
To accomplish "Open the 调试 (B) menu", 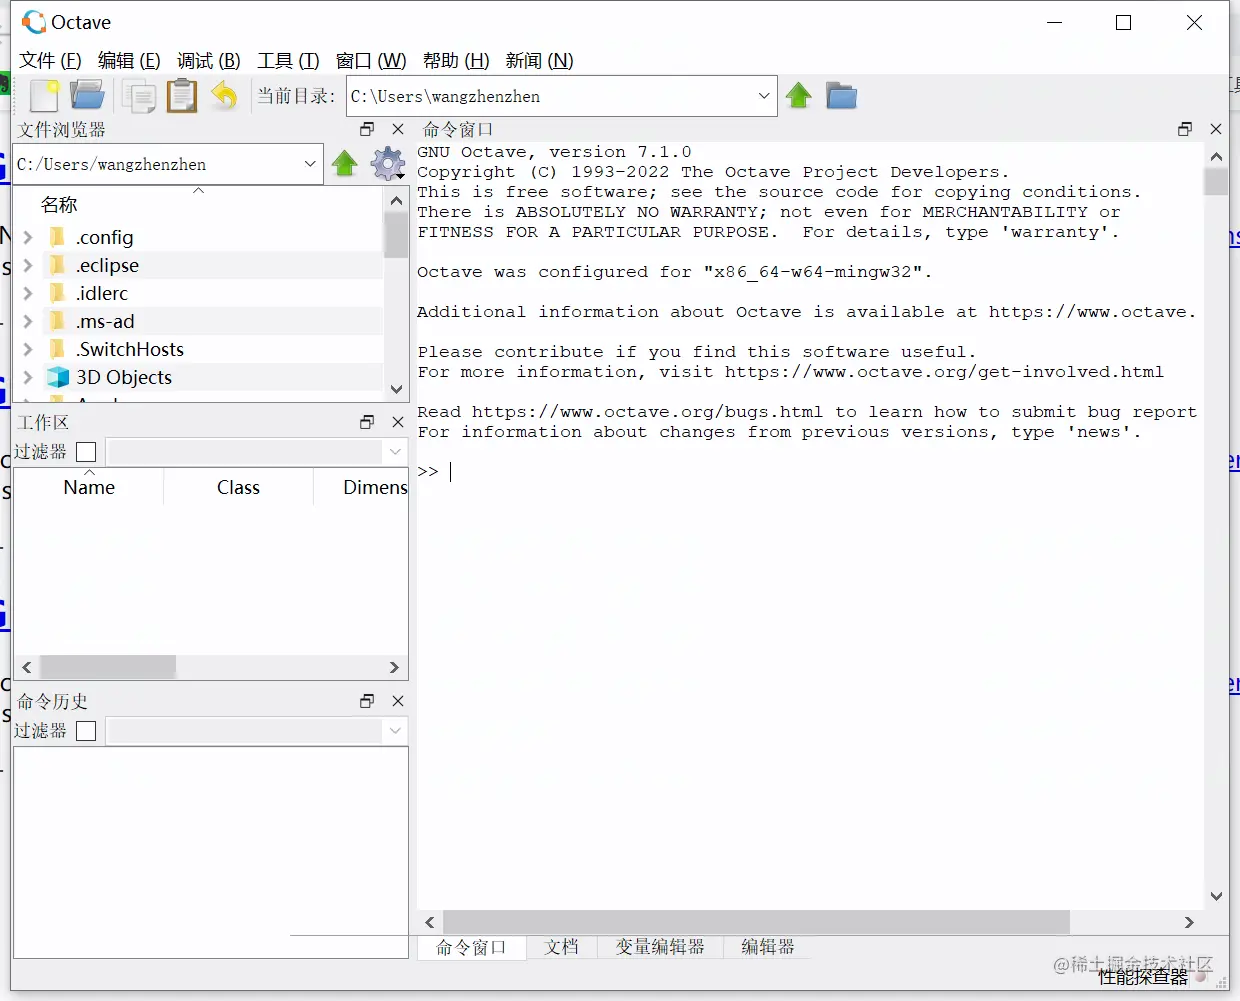I will pyautogui.click(x=209, y=61).
